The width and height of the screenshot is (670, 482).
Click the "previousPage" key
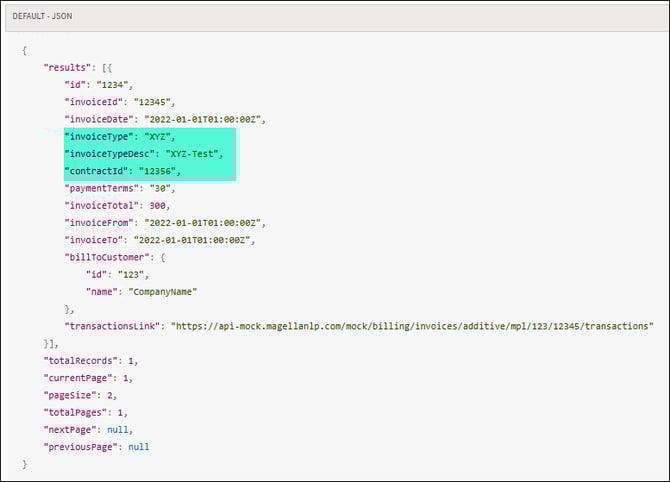(82, 446)
